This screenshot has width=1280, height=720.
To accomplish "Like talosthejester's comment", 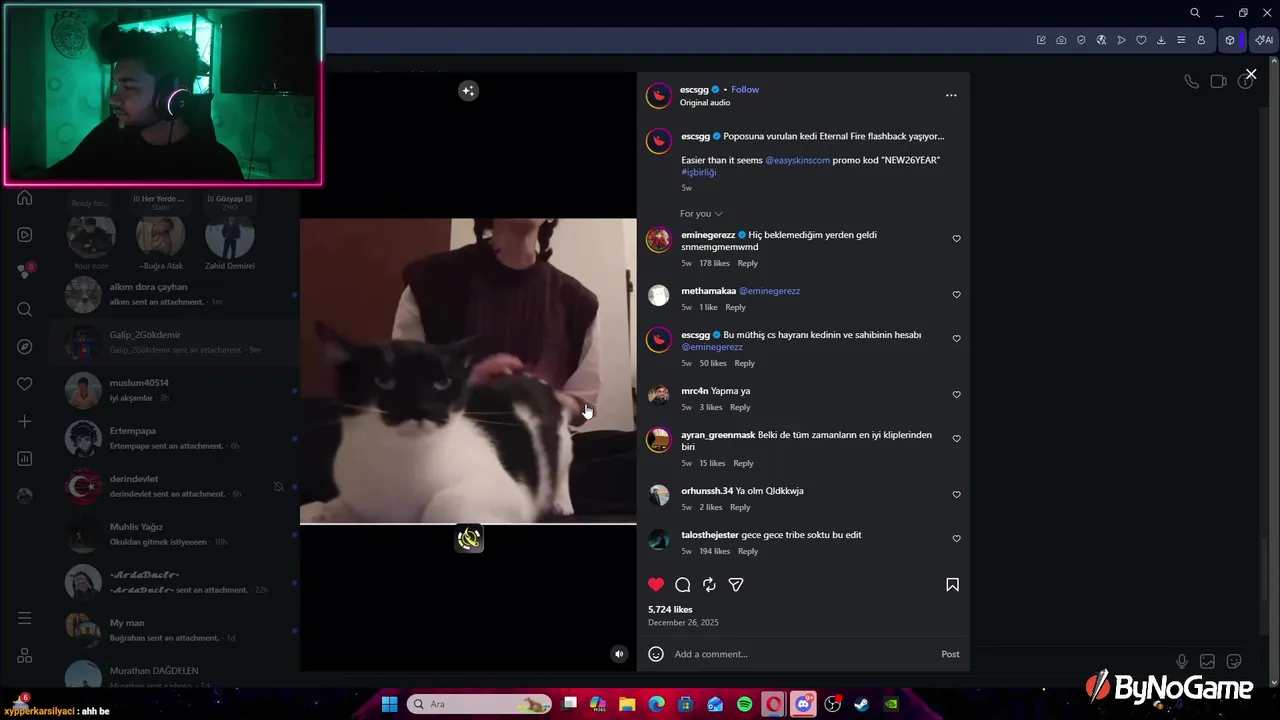I will pos(956,539).
